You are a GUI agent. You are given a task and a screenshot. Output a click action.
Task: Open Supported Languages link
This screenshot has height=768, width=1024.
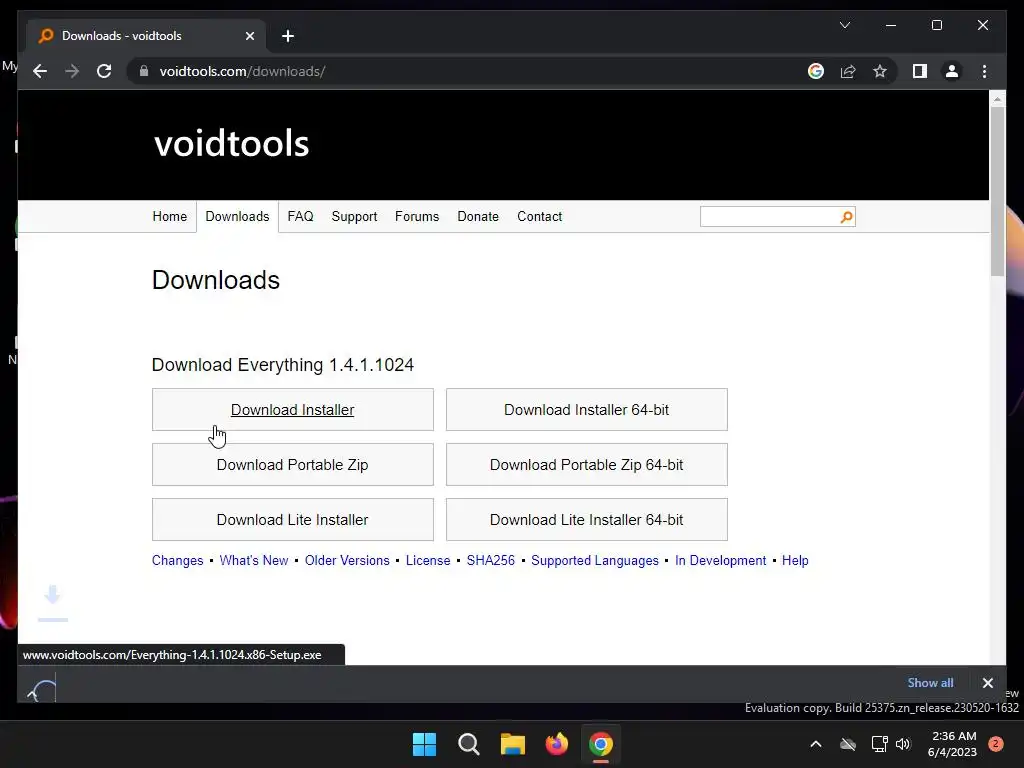(595, 560)
